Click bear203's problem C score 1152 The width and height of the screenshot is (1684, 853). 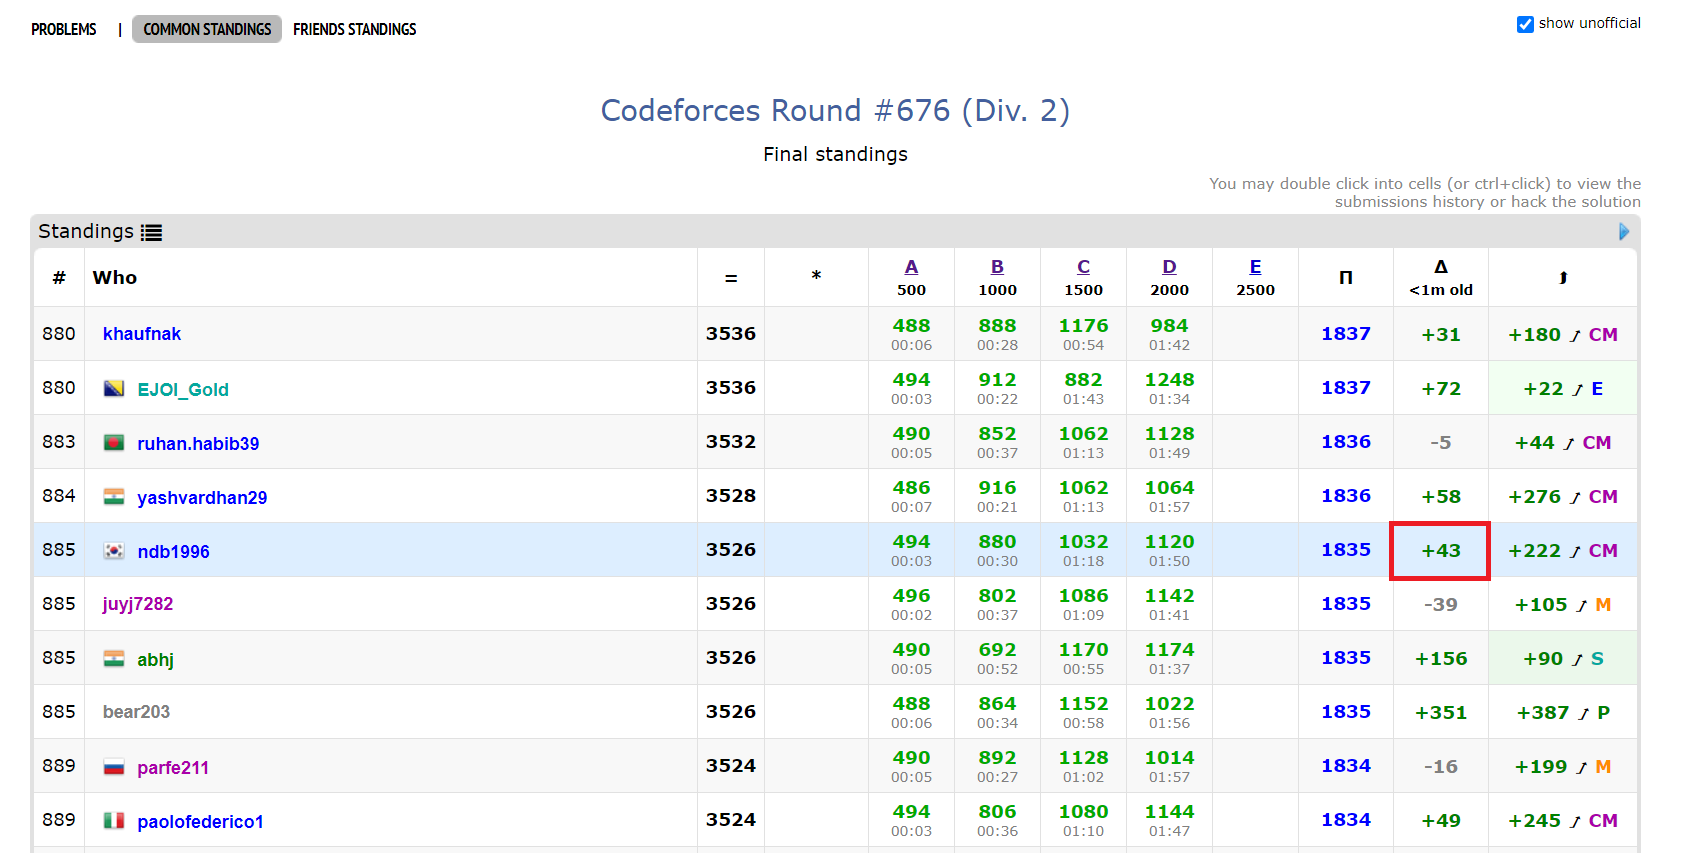1083,704
